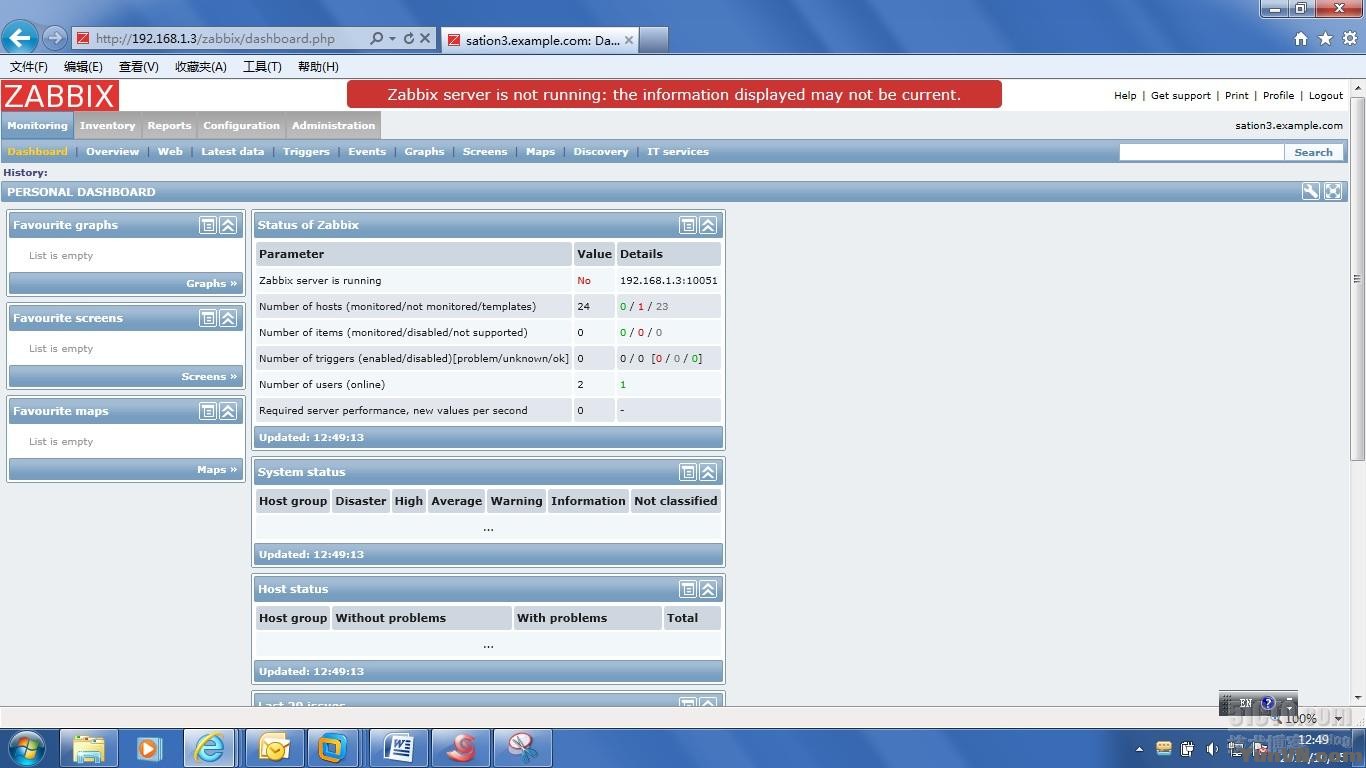Close the sation3.example.com browser tab
This screenshot has height=768, width=1366.
[629, 40]
